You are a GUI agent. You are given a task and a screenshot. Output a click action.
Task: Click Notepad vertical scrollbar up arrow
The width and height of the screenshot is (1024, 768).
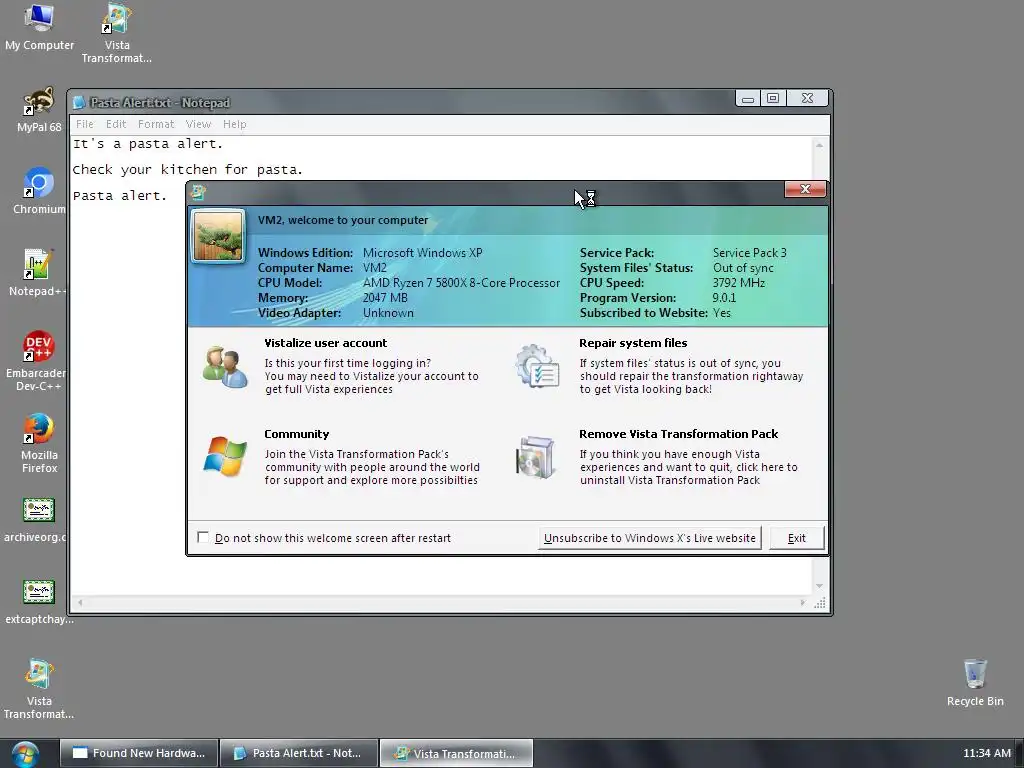click(x=819, y=145)
